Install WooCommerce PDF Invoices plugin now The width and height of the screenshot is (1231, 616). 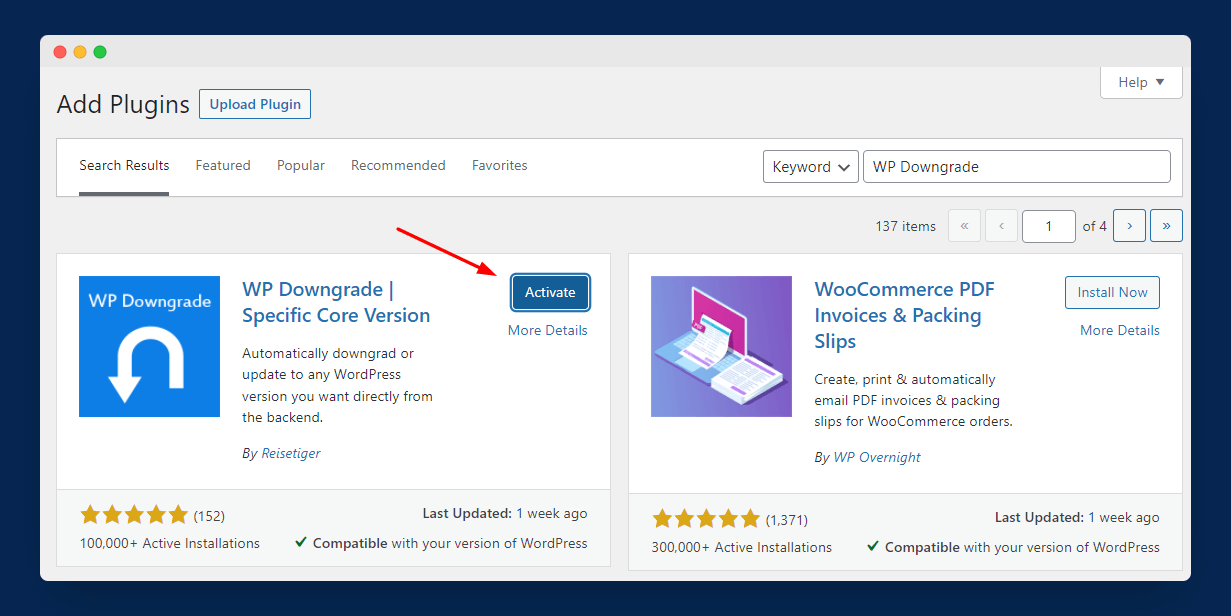pos(1112,292)
